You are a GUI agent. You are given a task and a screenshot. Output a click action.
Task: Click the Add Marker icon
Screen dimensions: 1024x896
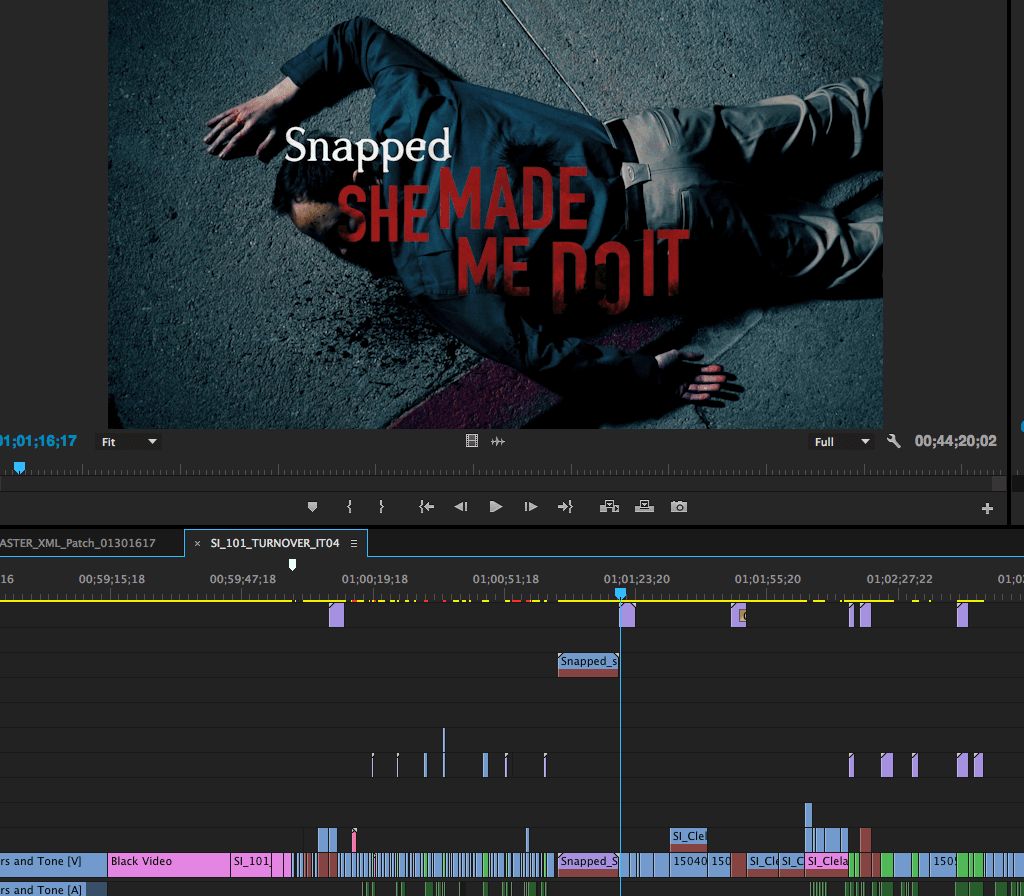312,507
